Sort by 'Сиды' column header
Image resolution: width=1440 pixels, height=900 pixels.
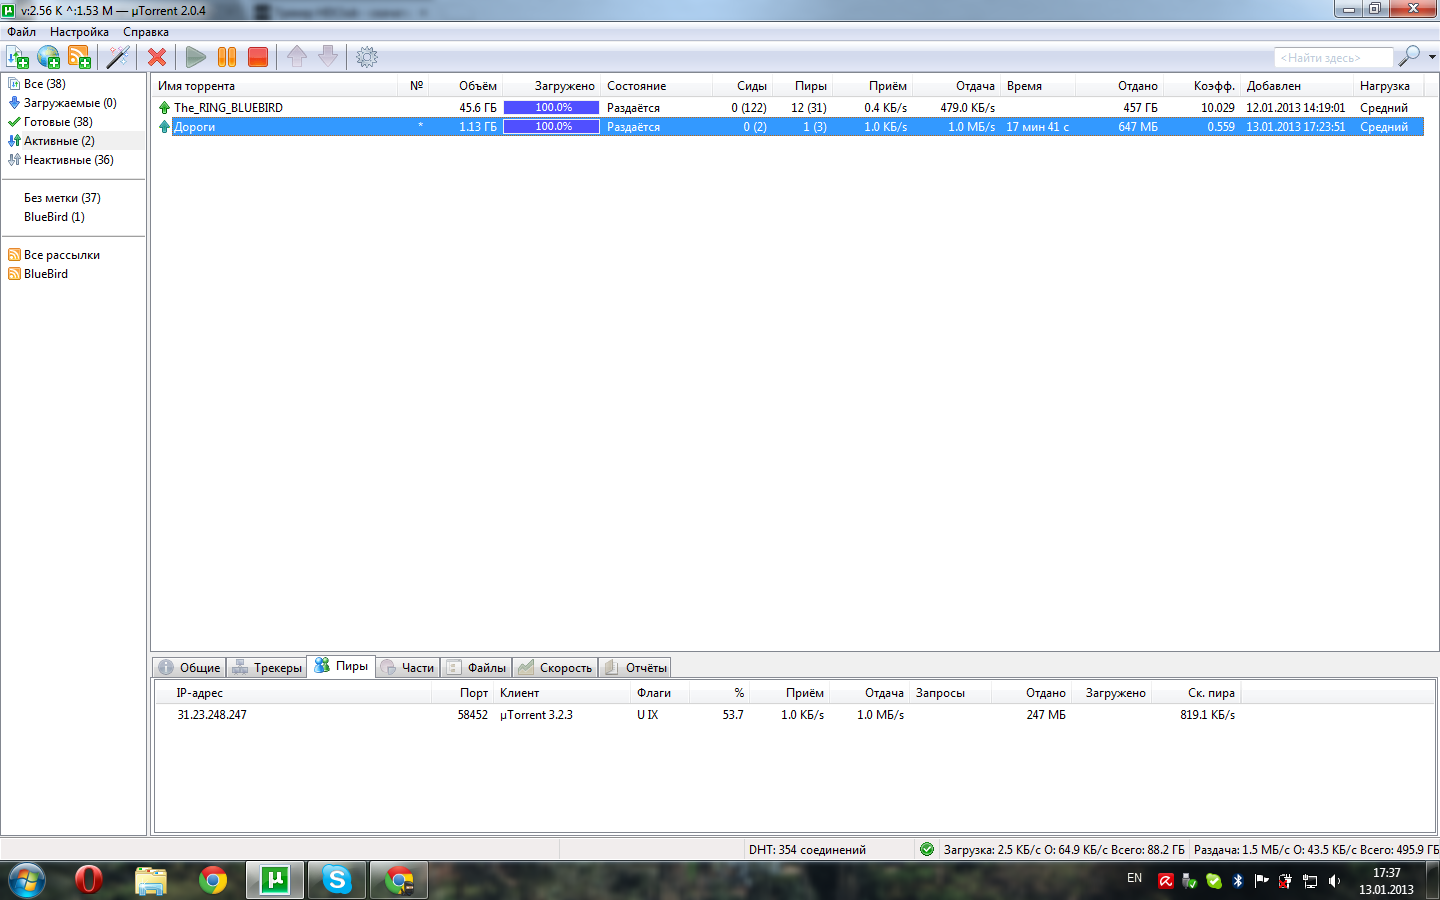(752, 86)
